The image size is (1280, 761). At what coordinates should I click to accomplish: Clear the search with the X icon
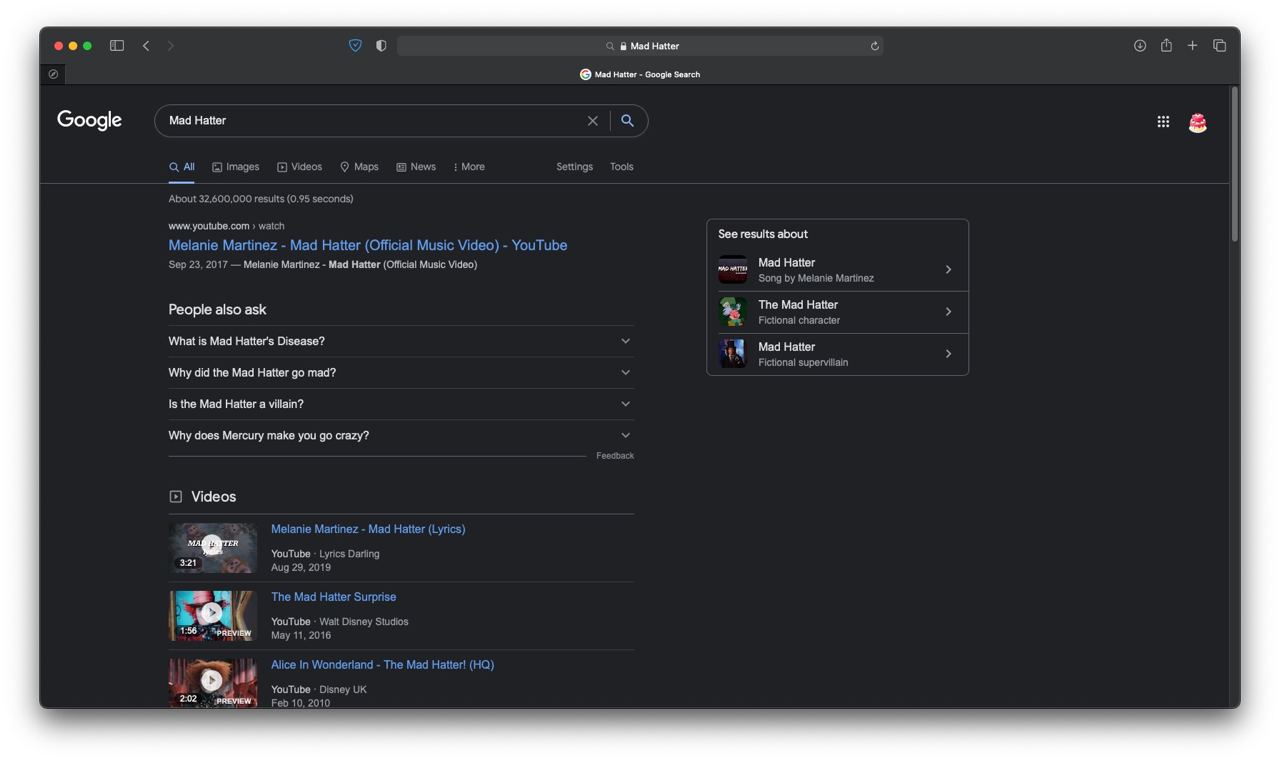(592, 121)
